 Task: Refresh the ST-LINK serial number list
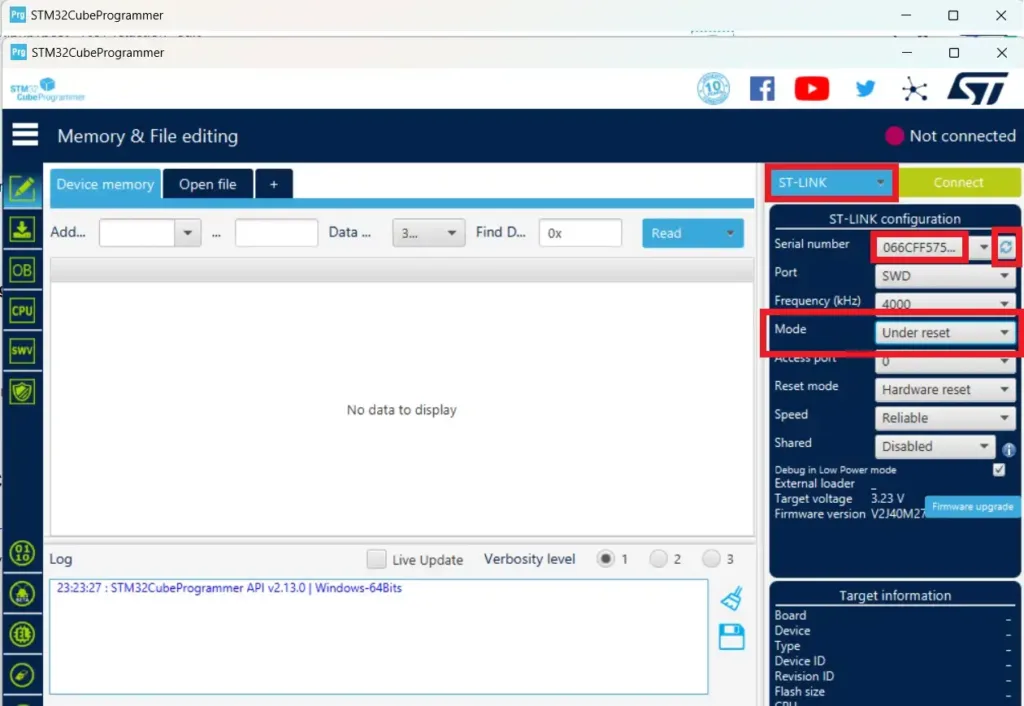(1006, 247)
